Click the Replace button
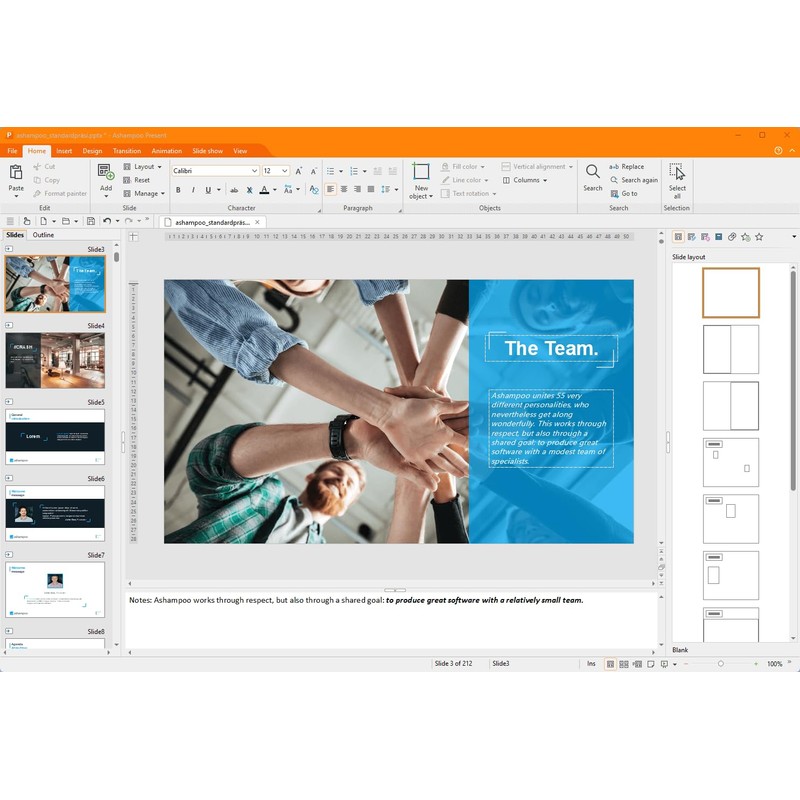 [627, 167]
